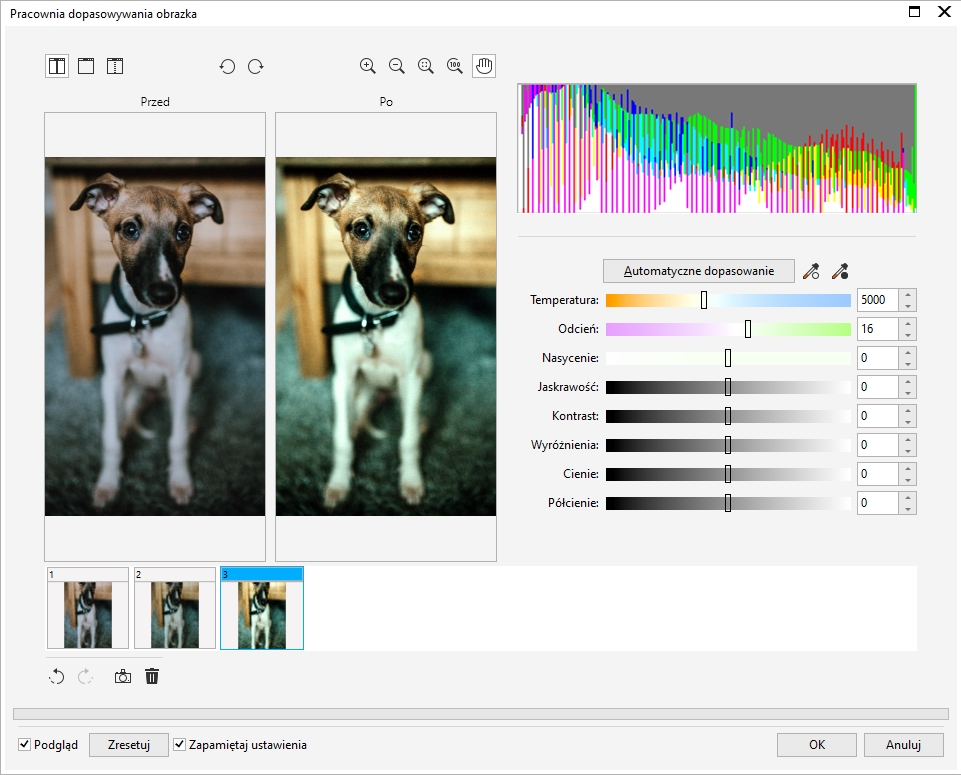Toggle the Podgląd checkbox
Viewport: 961px width, 775px height.
click(x=25, y=745)
